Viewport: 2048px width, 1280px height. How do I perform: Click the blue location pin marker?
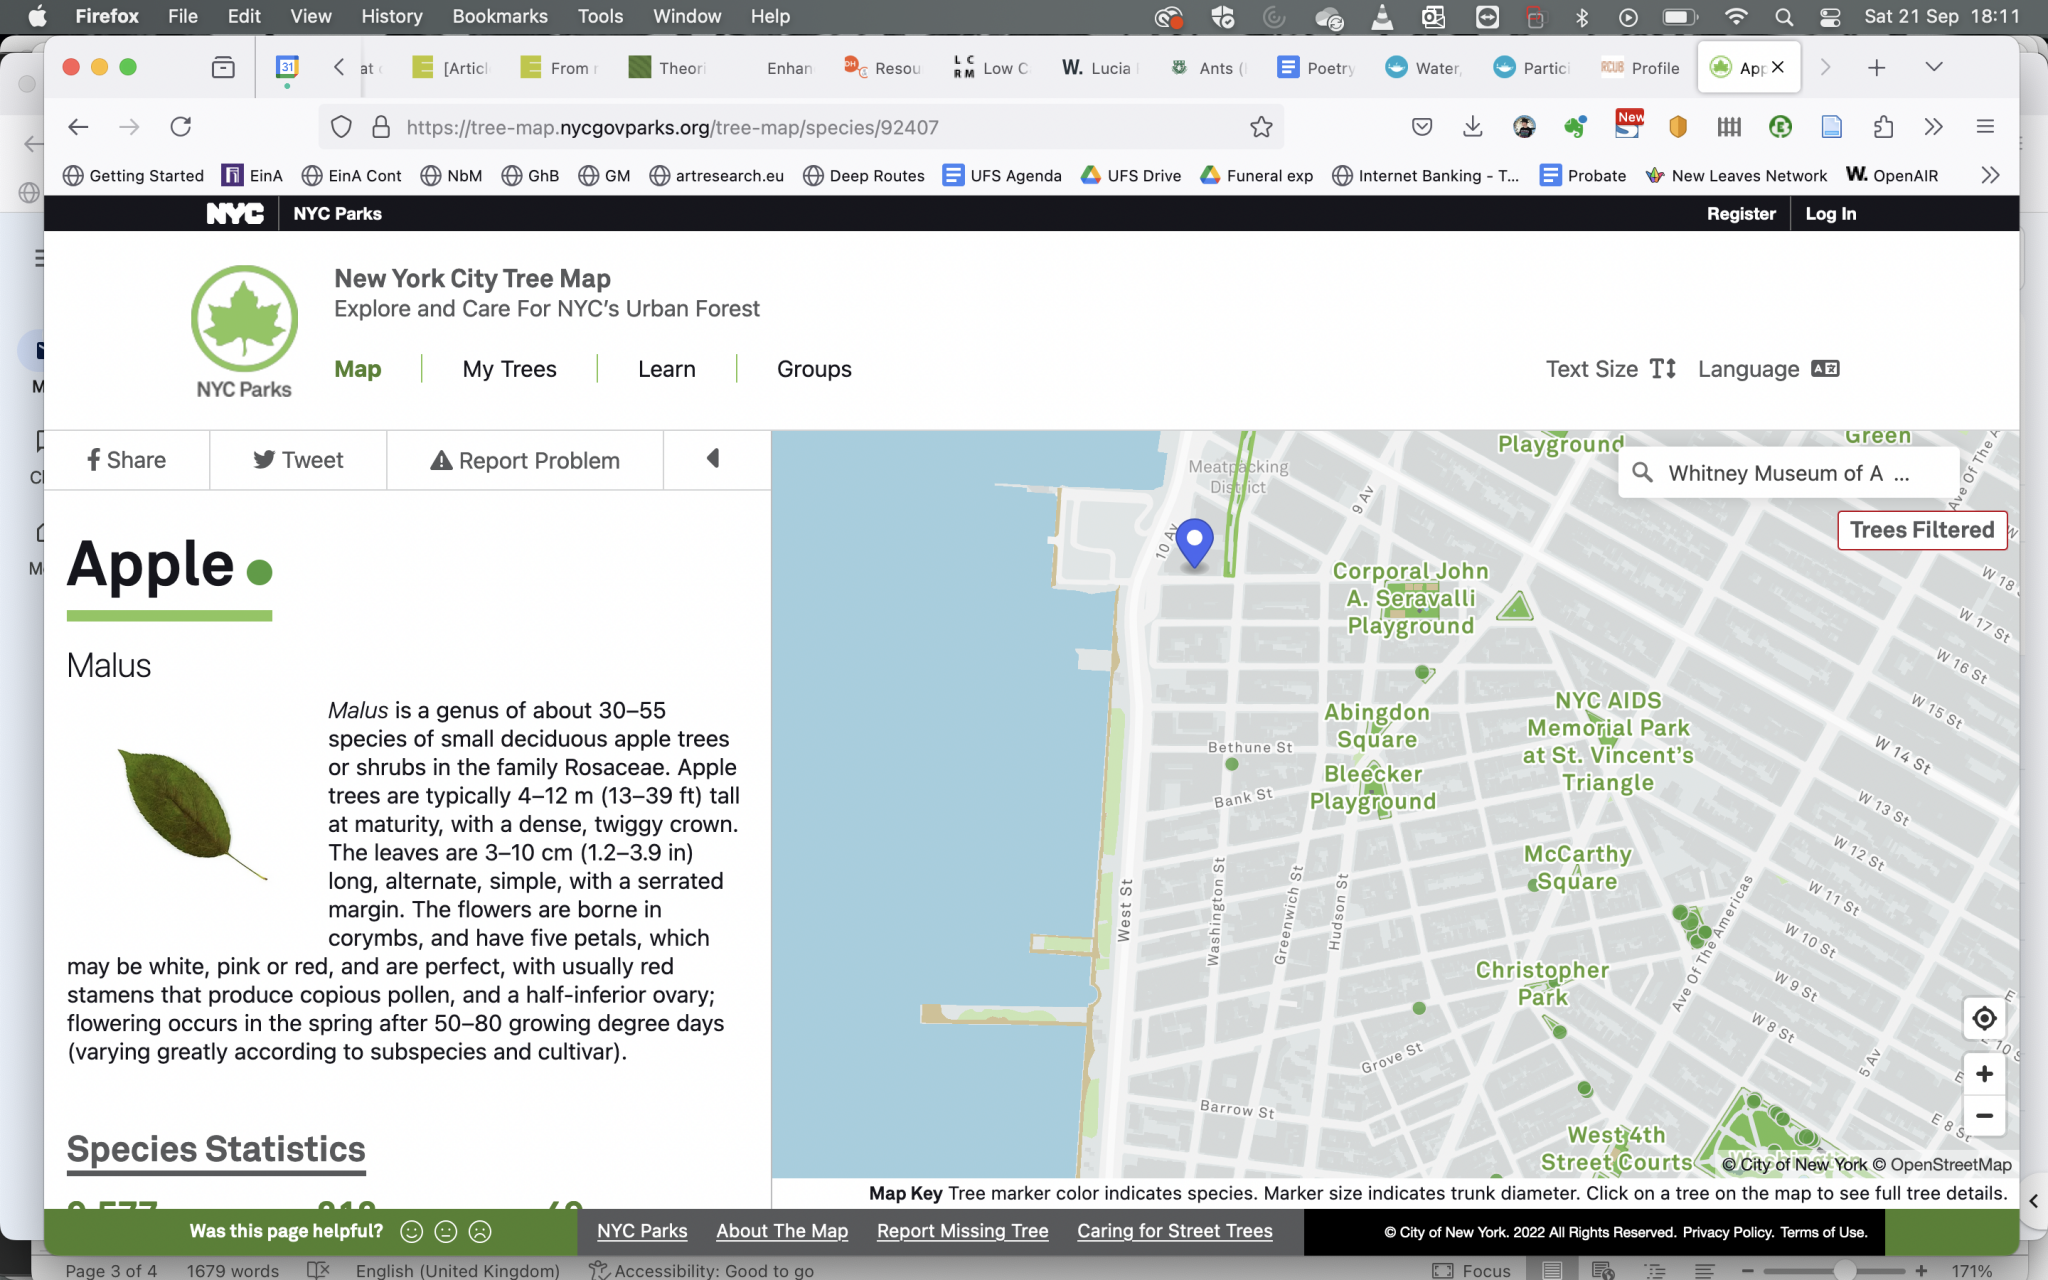pyautogui.click(x=1194, y=541)
